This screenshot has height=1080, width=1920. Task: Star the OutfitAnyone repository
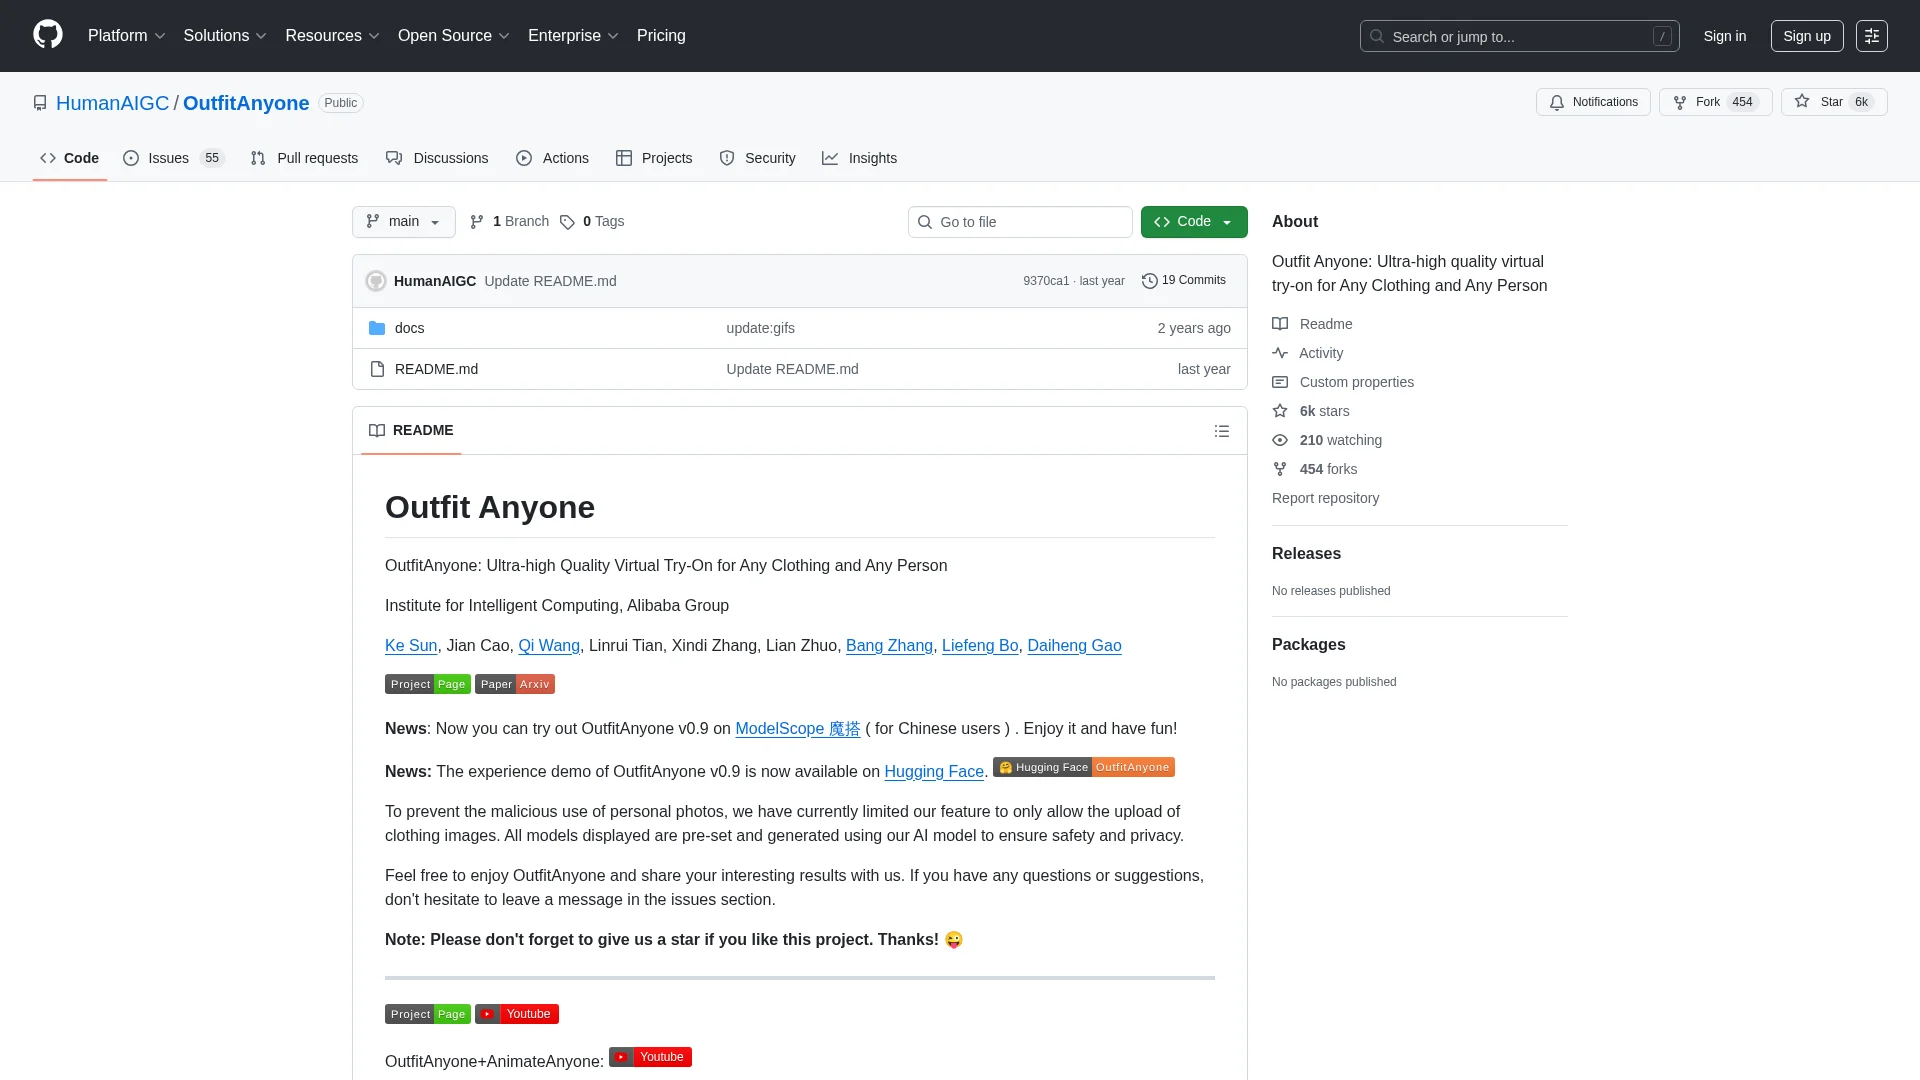(x=1832, y=102)
